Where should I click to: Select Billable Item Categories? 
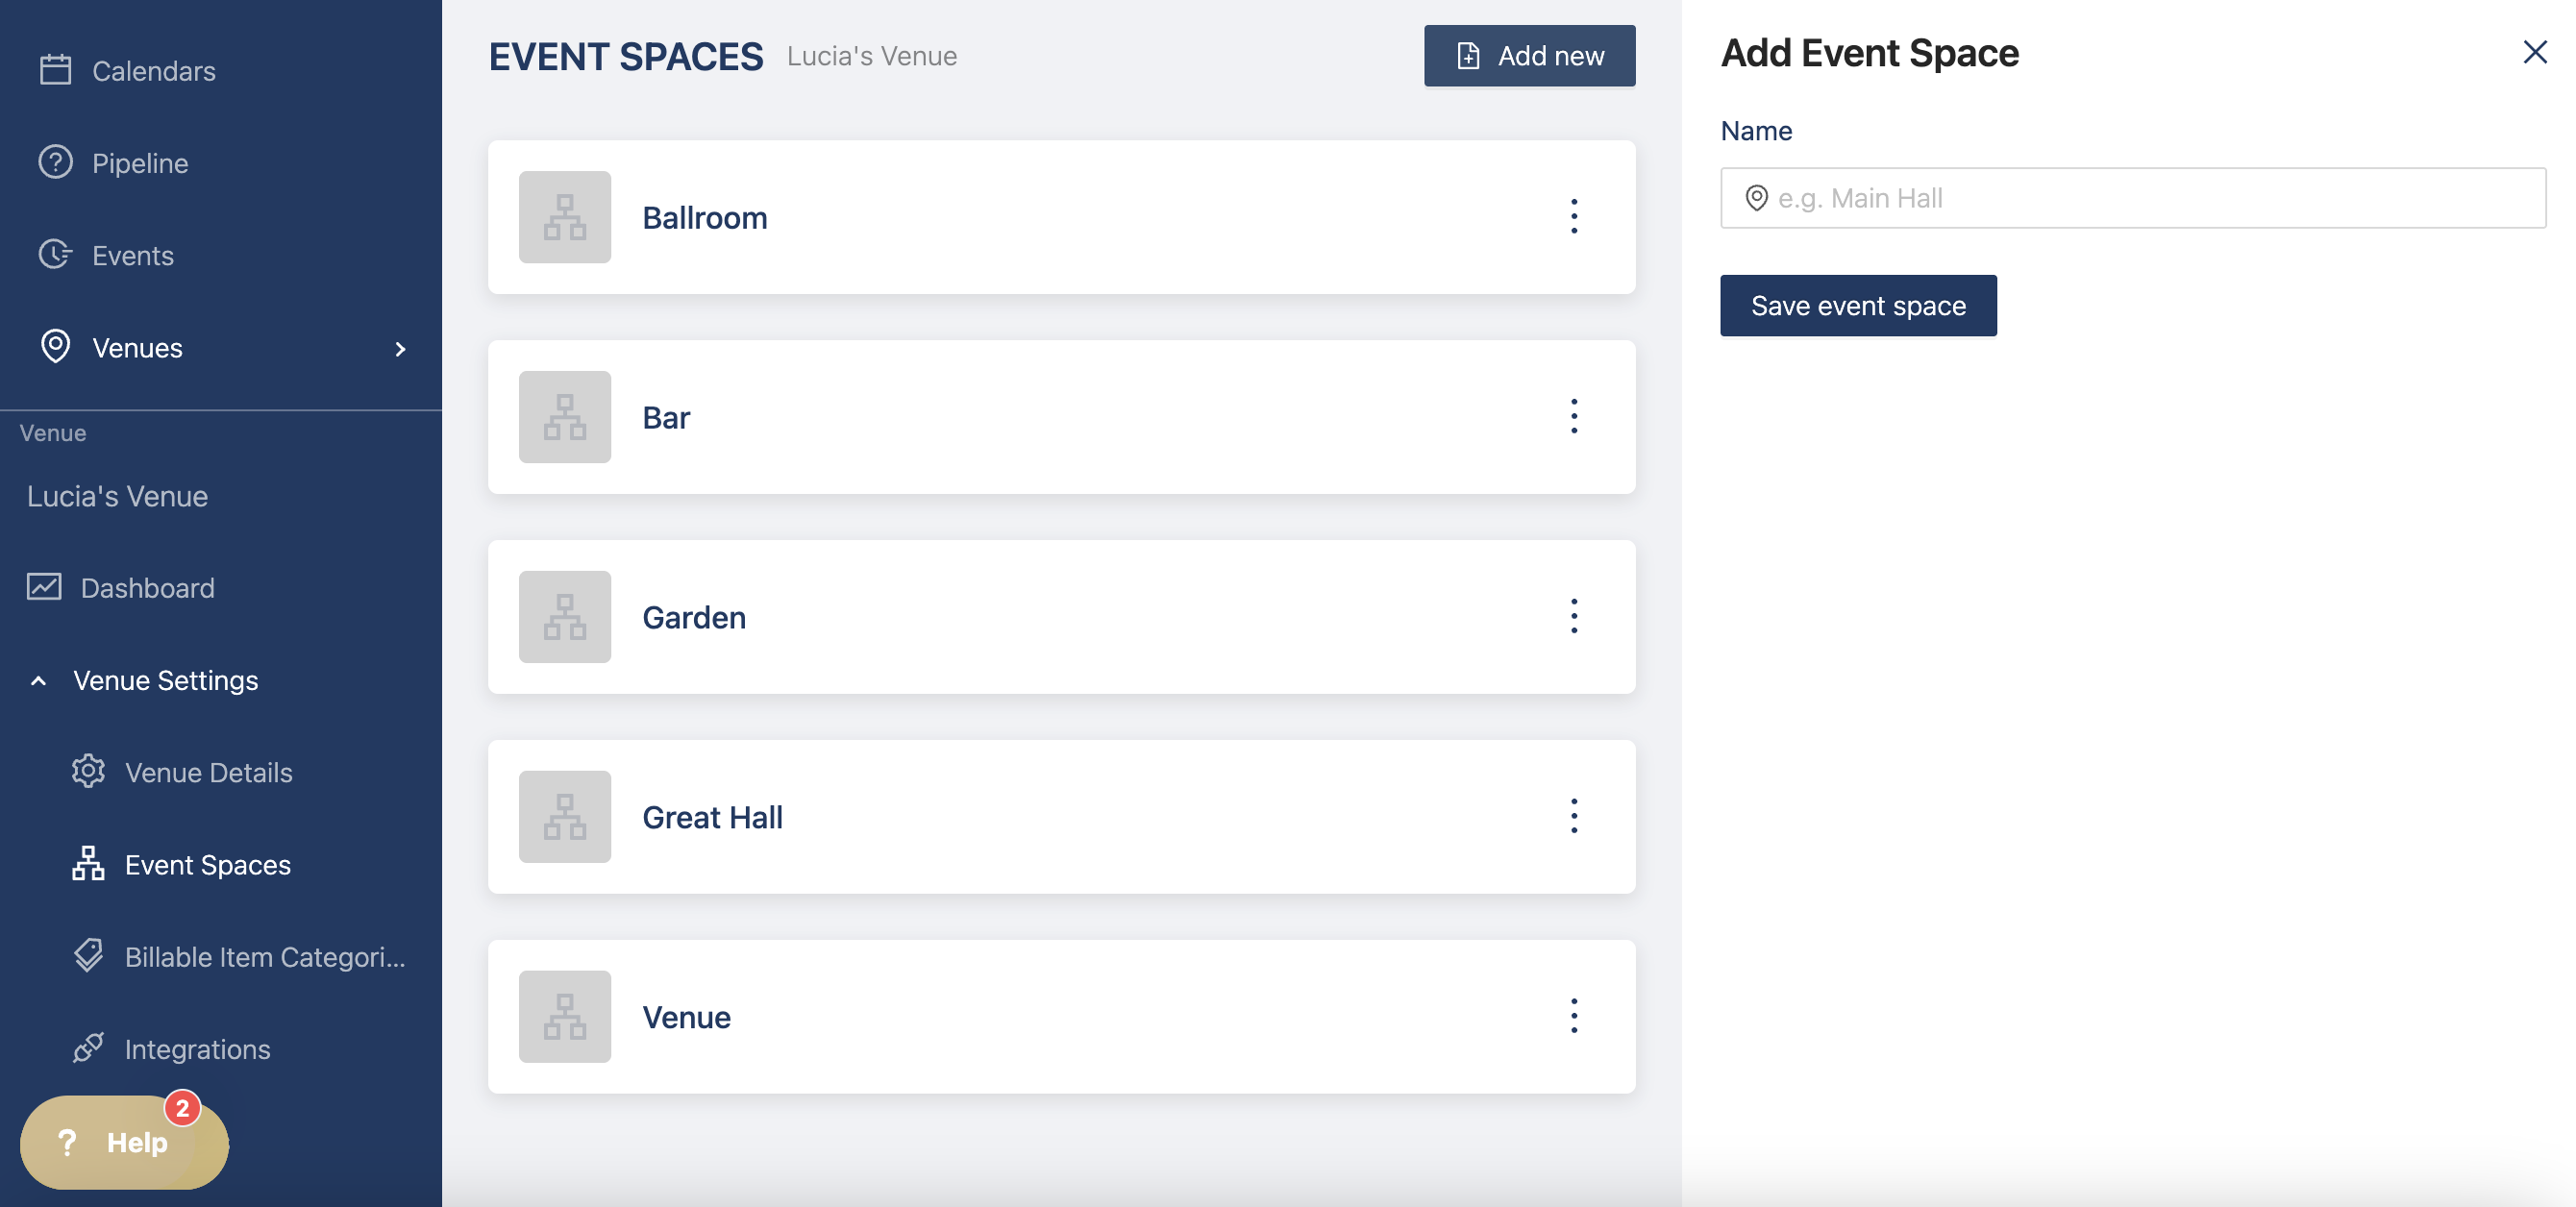click(264, 957)
